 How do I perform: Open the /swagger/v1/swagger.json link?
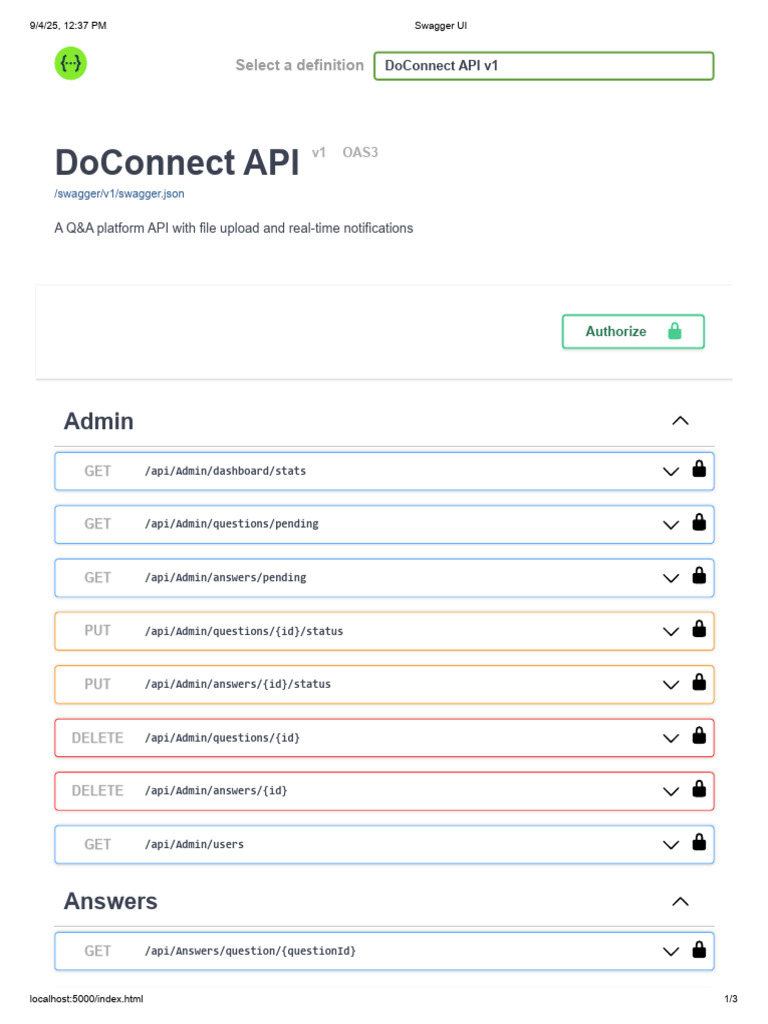tap(119, 194)
